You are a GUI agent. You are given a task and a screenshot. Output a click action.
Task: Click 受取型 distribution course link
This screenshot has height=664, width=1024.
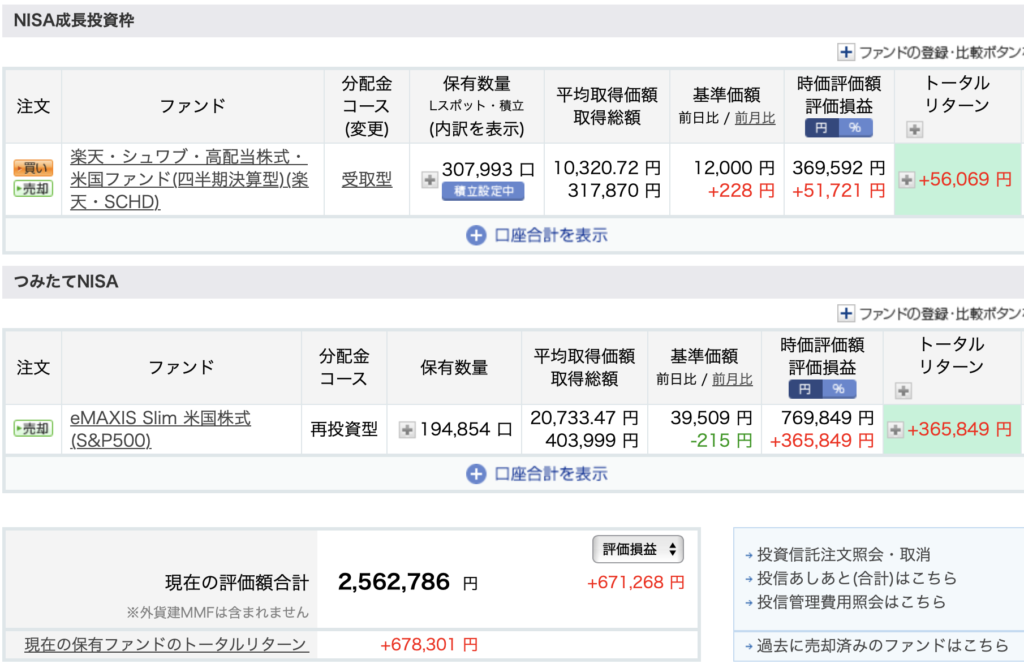367,180
